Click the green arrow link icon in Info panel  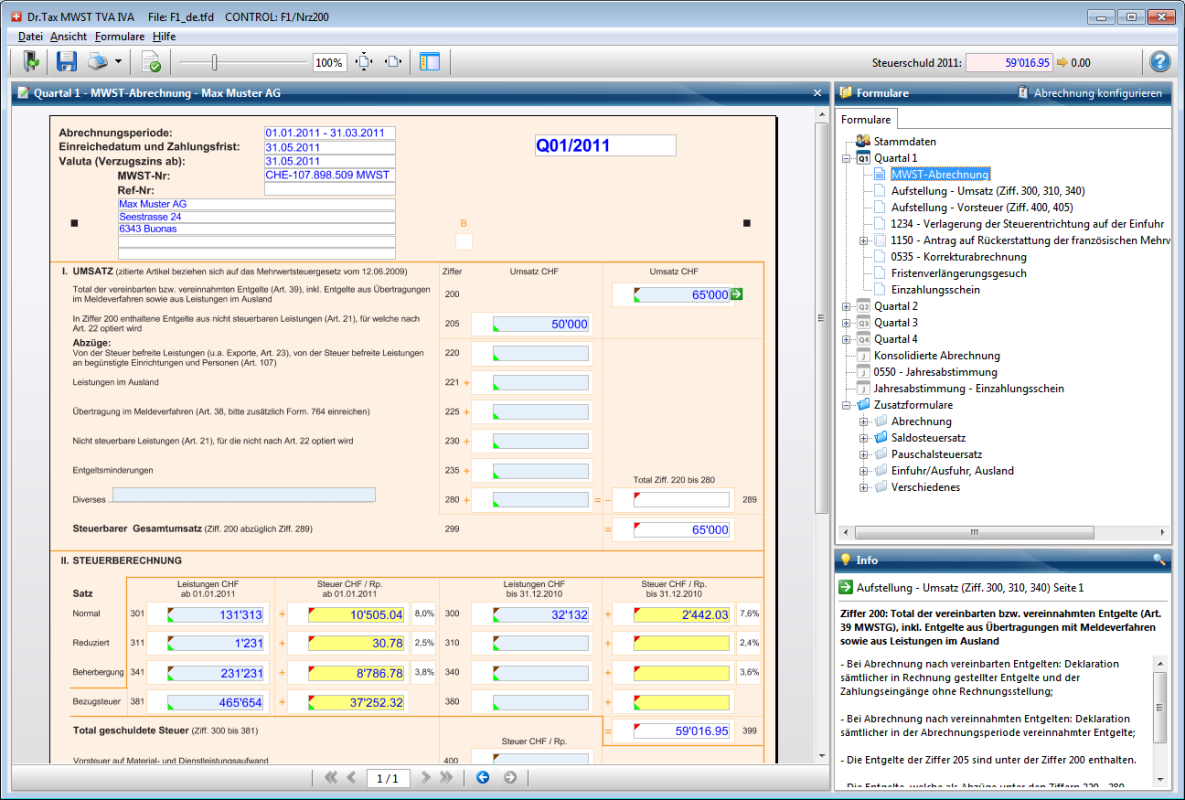pyautogui.click(x=846, y=588)
